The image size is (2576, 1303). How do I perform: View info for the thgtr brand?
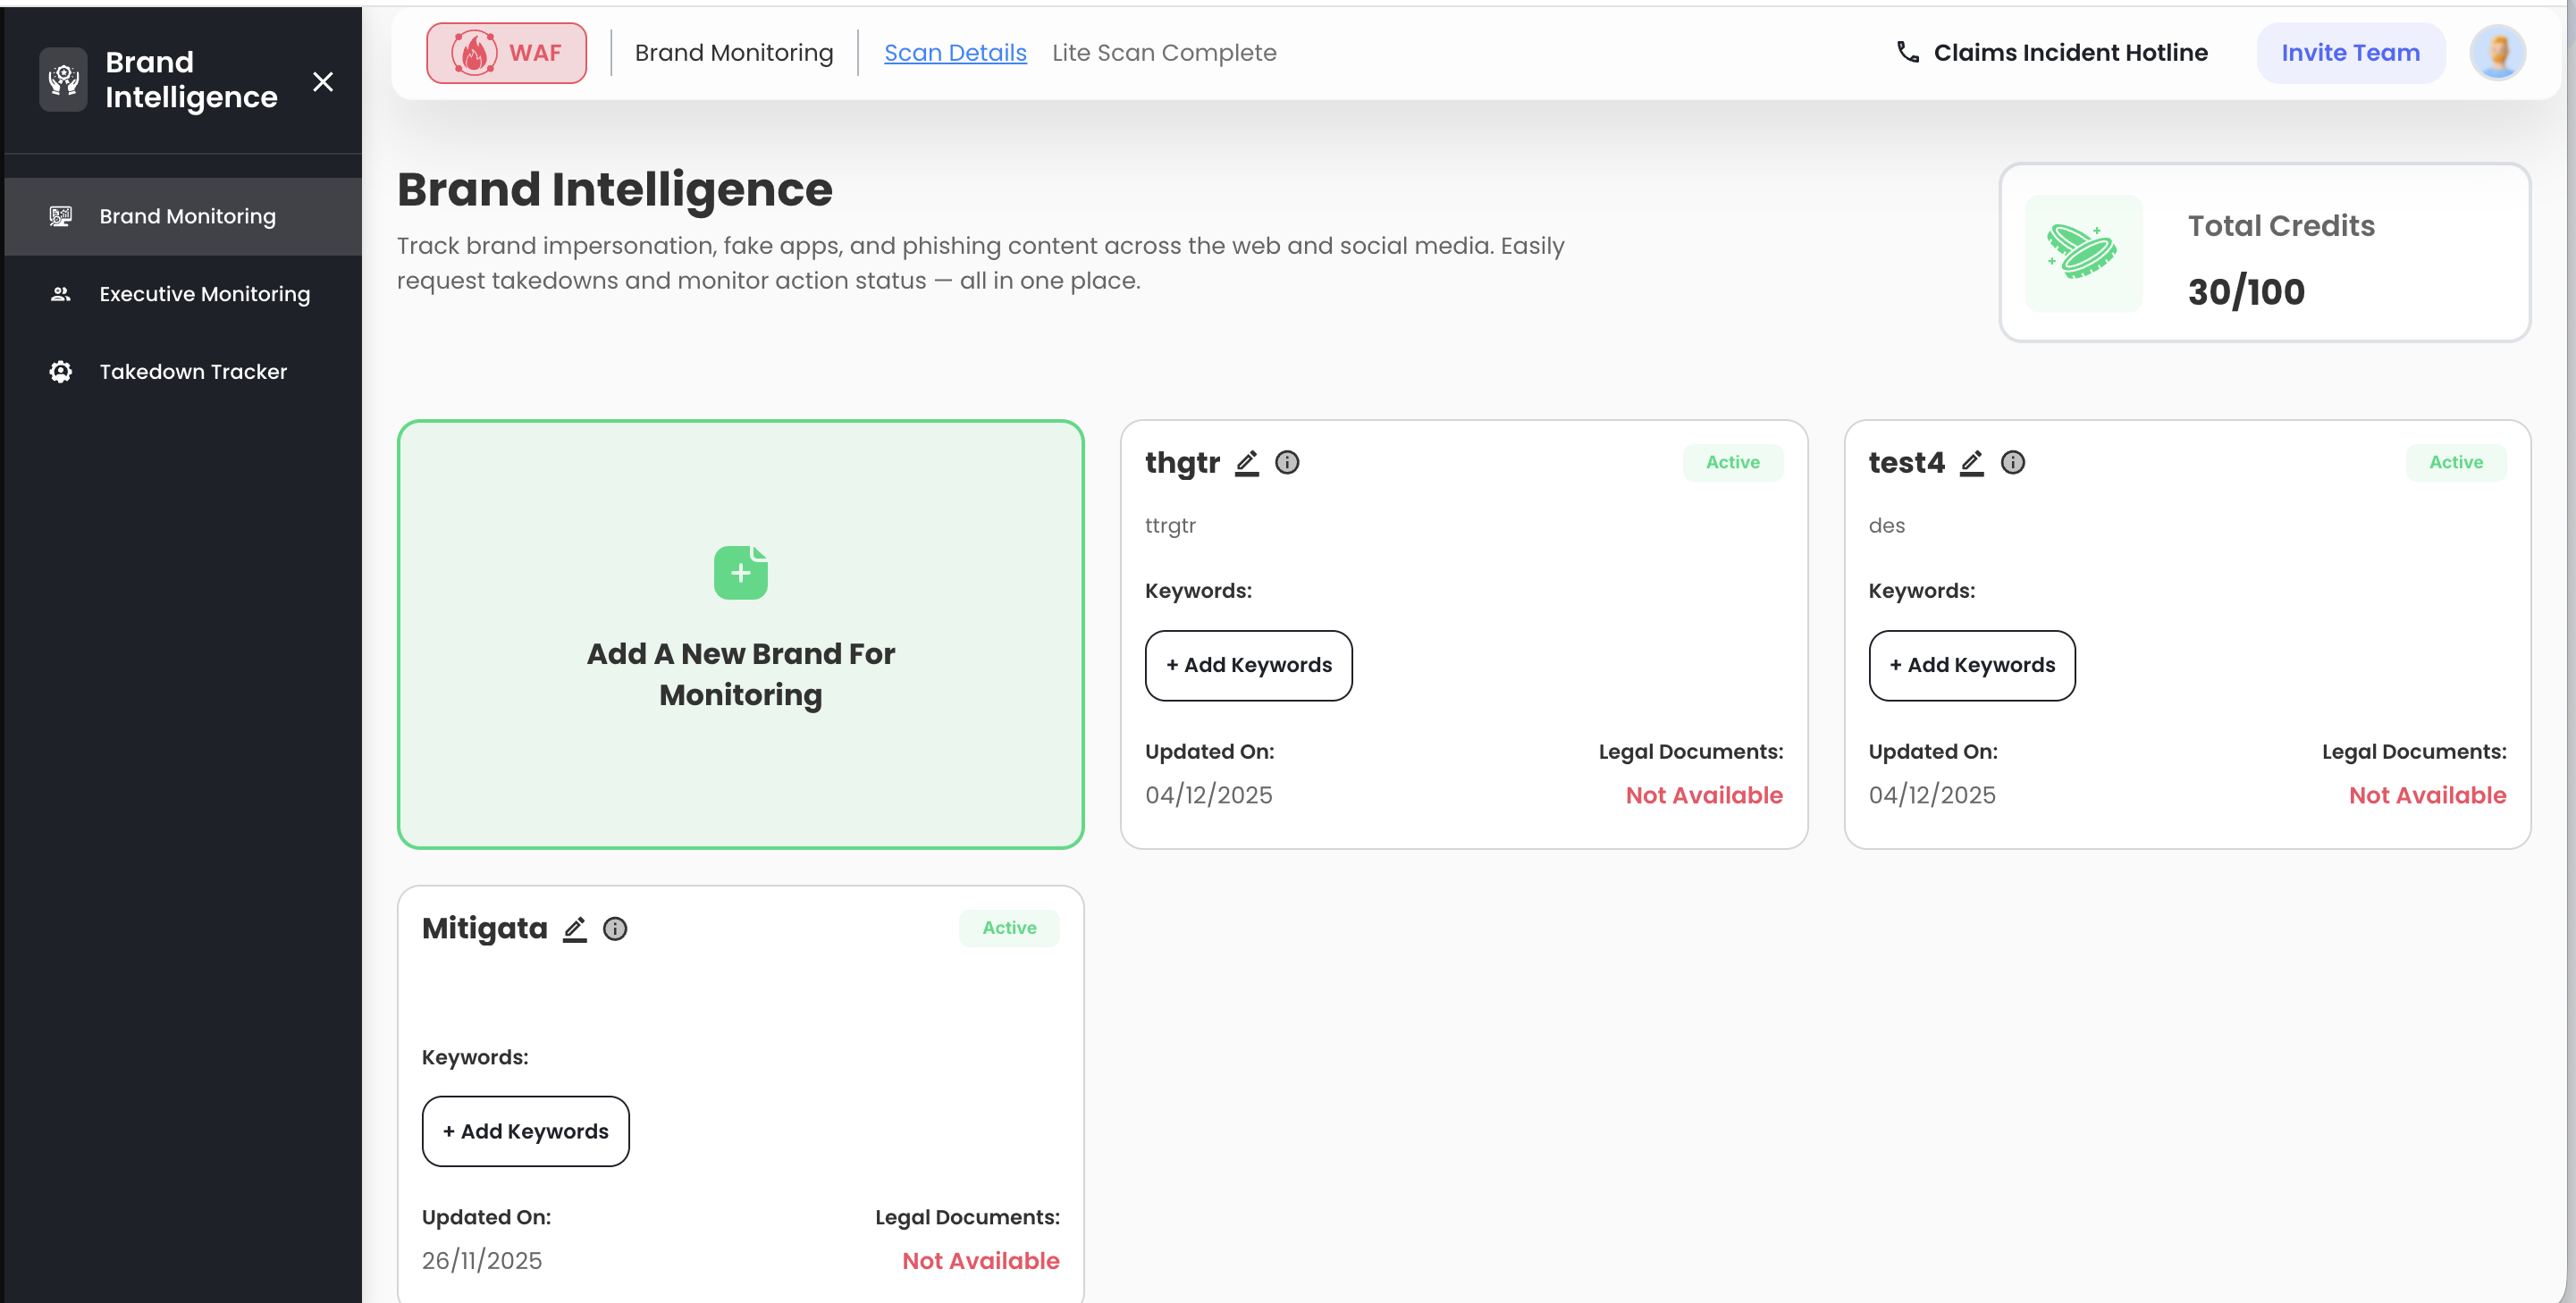1288,462
